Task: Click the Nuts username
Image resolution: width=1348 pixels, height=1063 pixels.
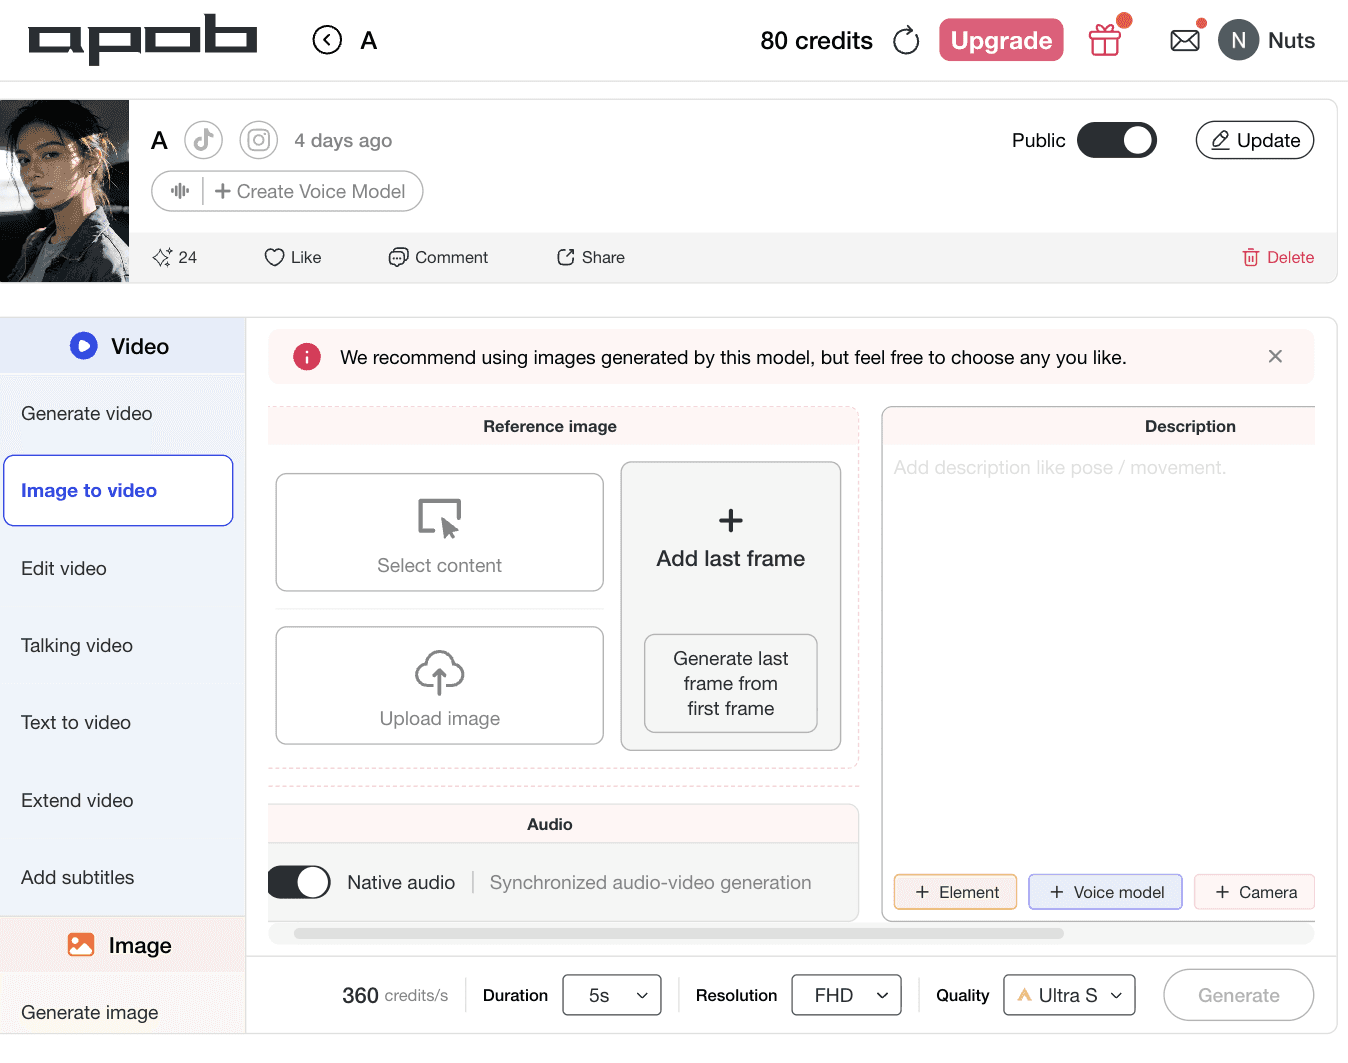Action: pos(1291,41)
